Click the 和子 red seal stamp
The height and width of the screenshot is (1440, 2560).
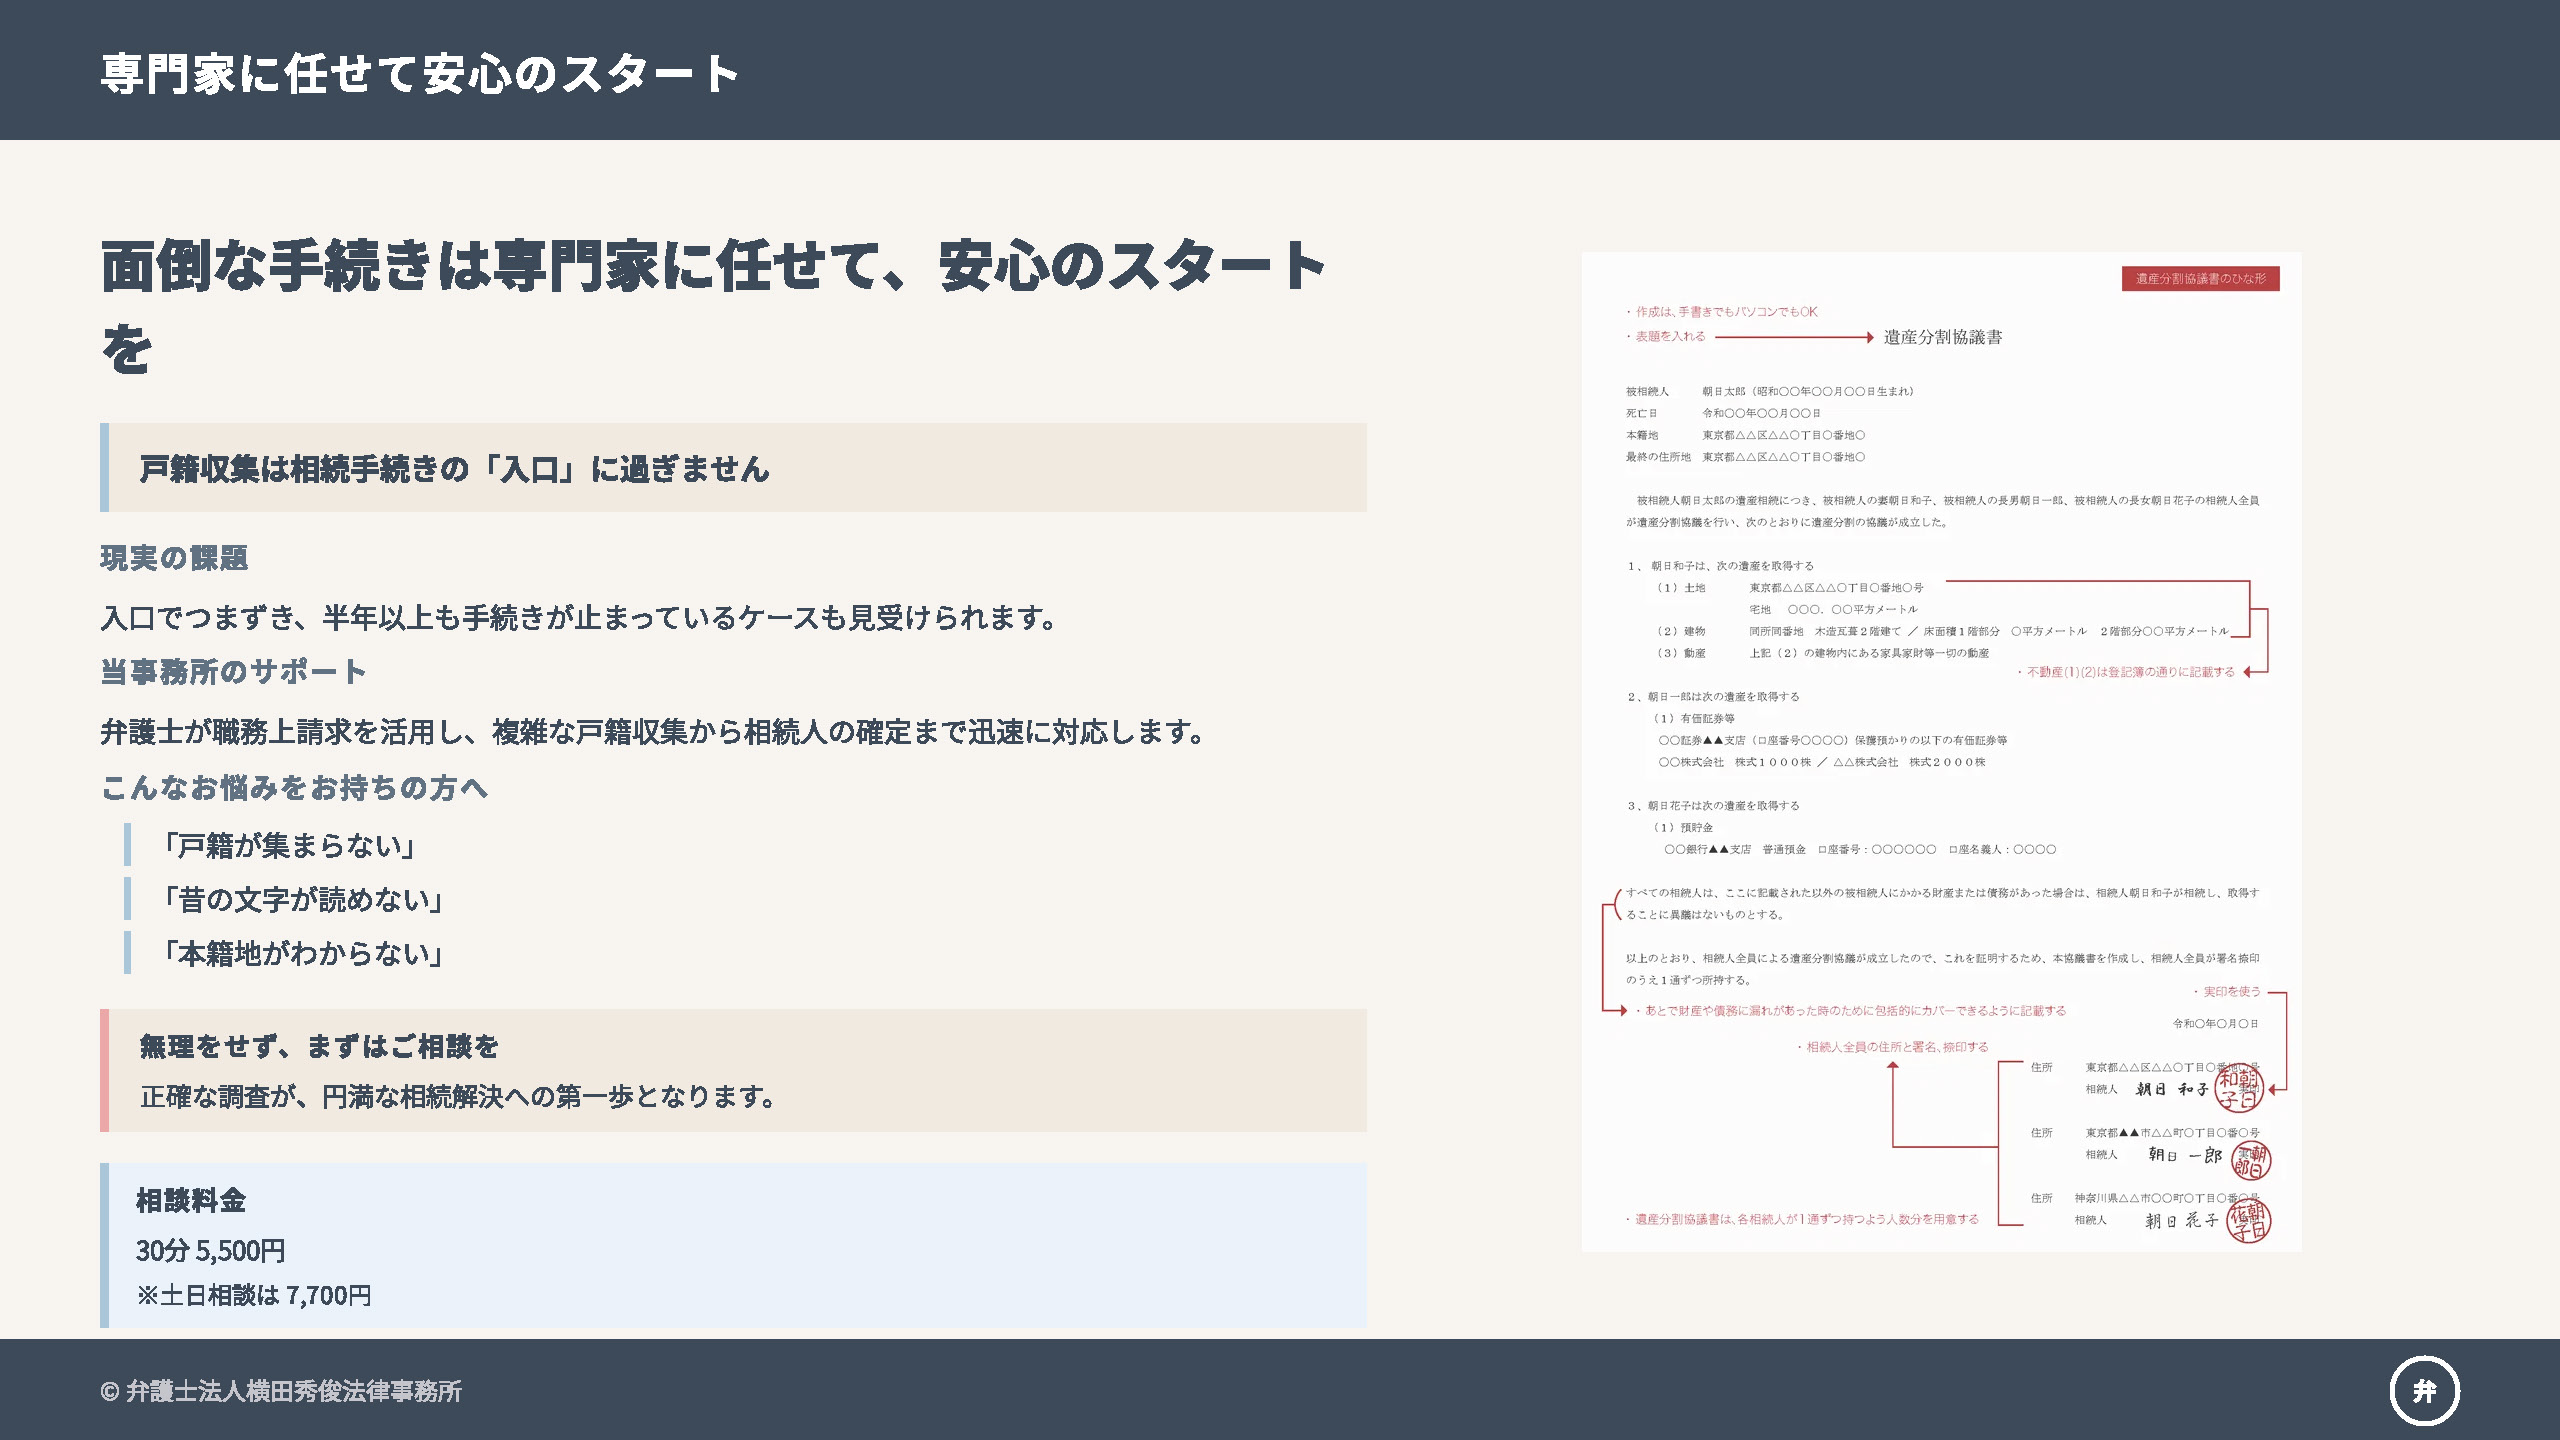[x=2238, y=1089]
